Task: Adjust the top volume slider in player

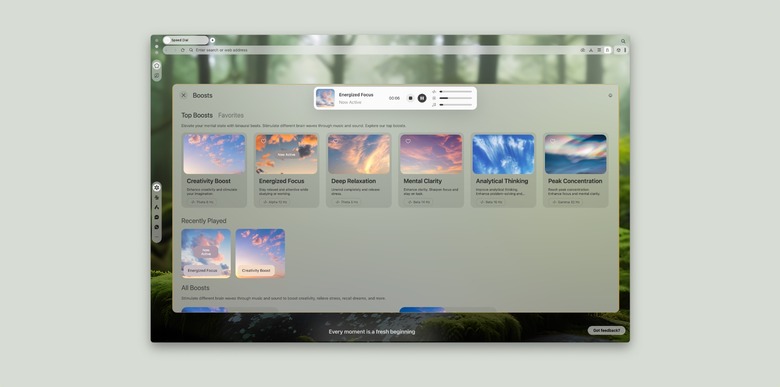Action: (456, 92)
